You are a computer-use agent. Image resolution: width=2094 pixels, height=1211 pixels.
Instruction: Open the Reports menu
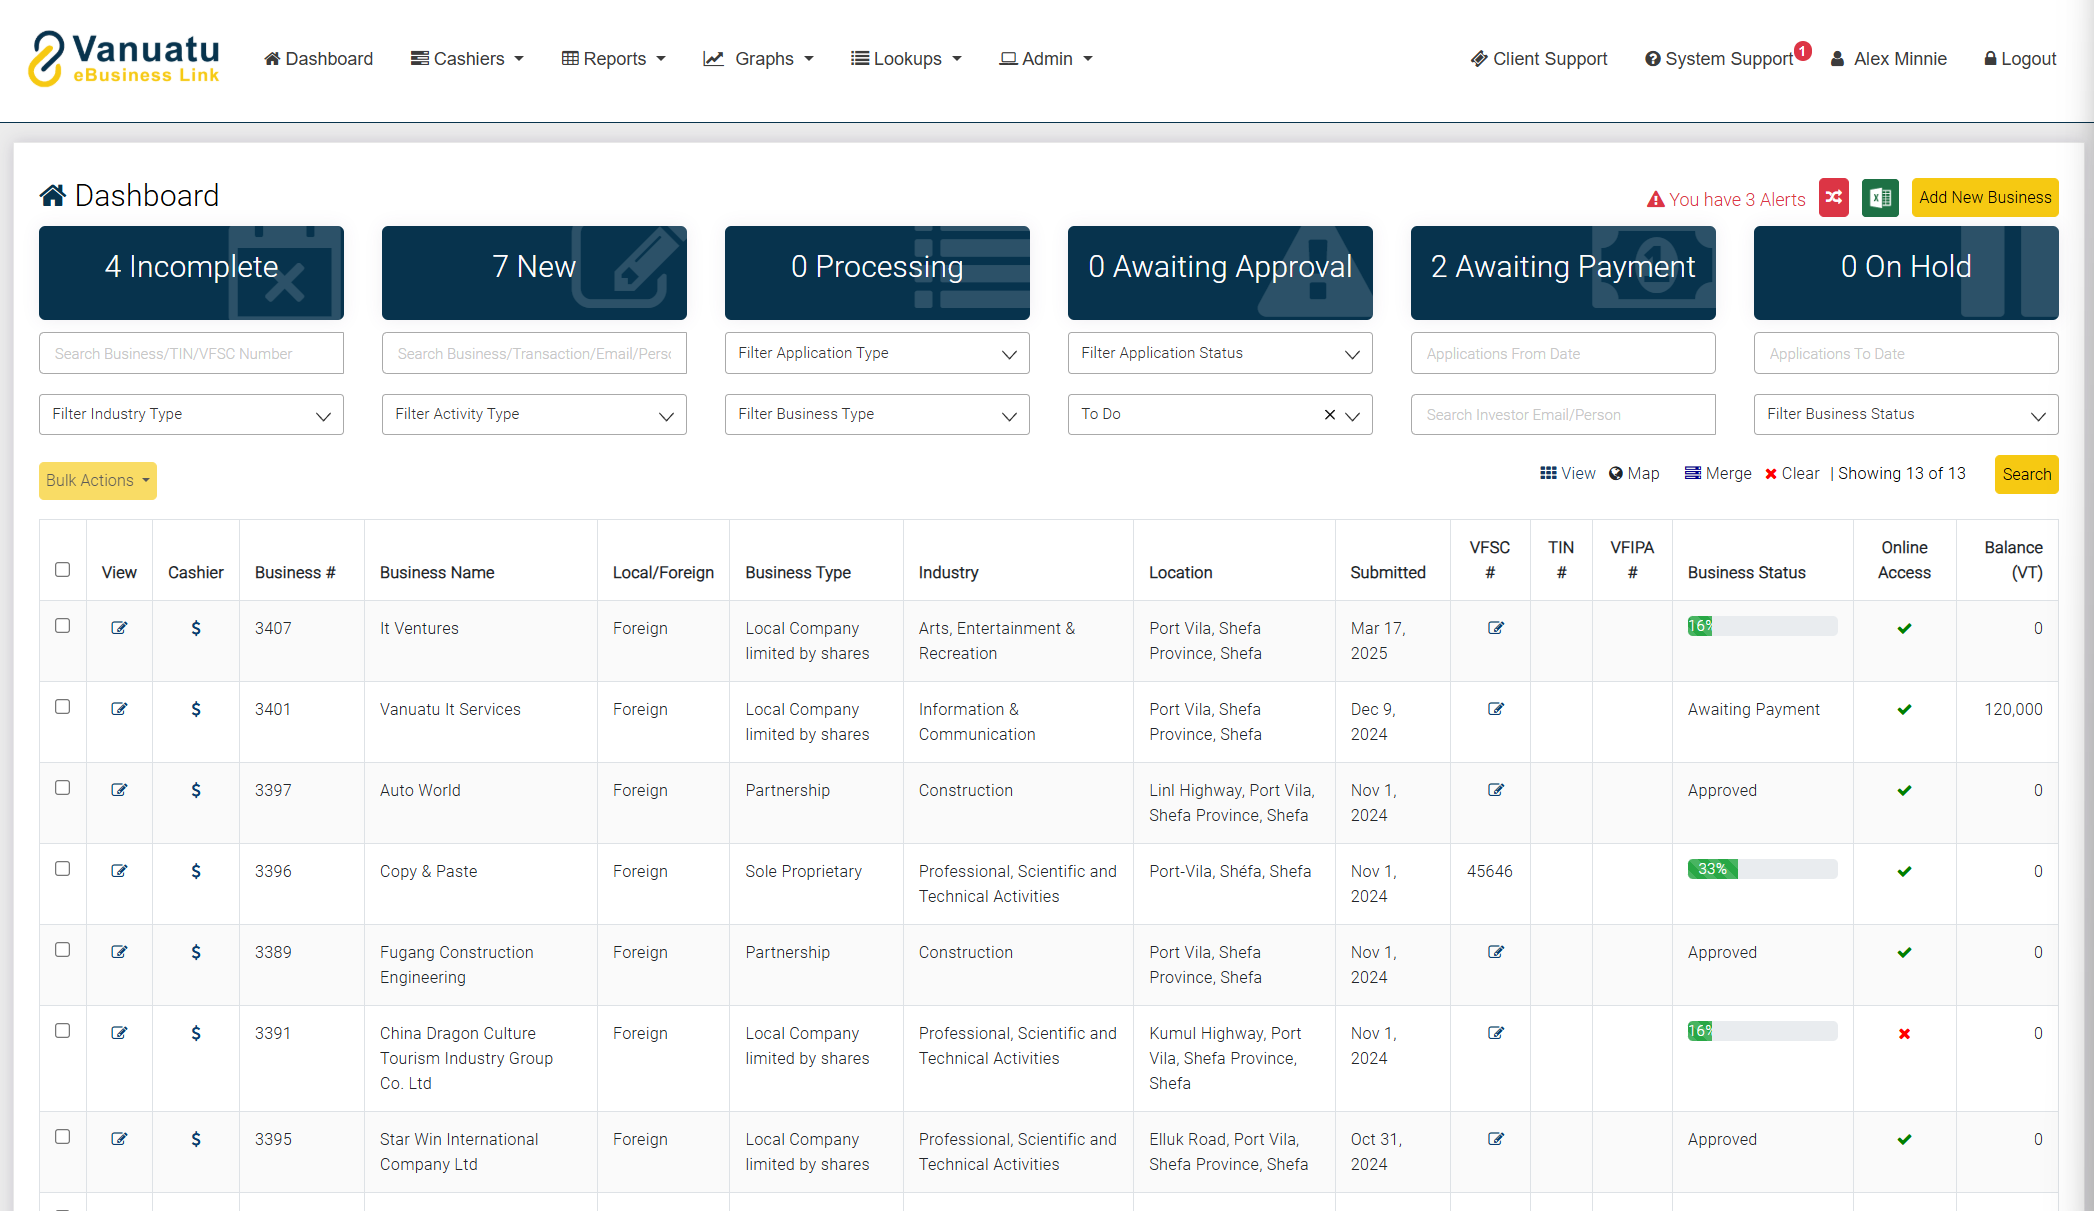click(x=613, y=59)
